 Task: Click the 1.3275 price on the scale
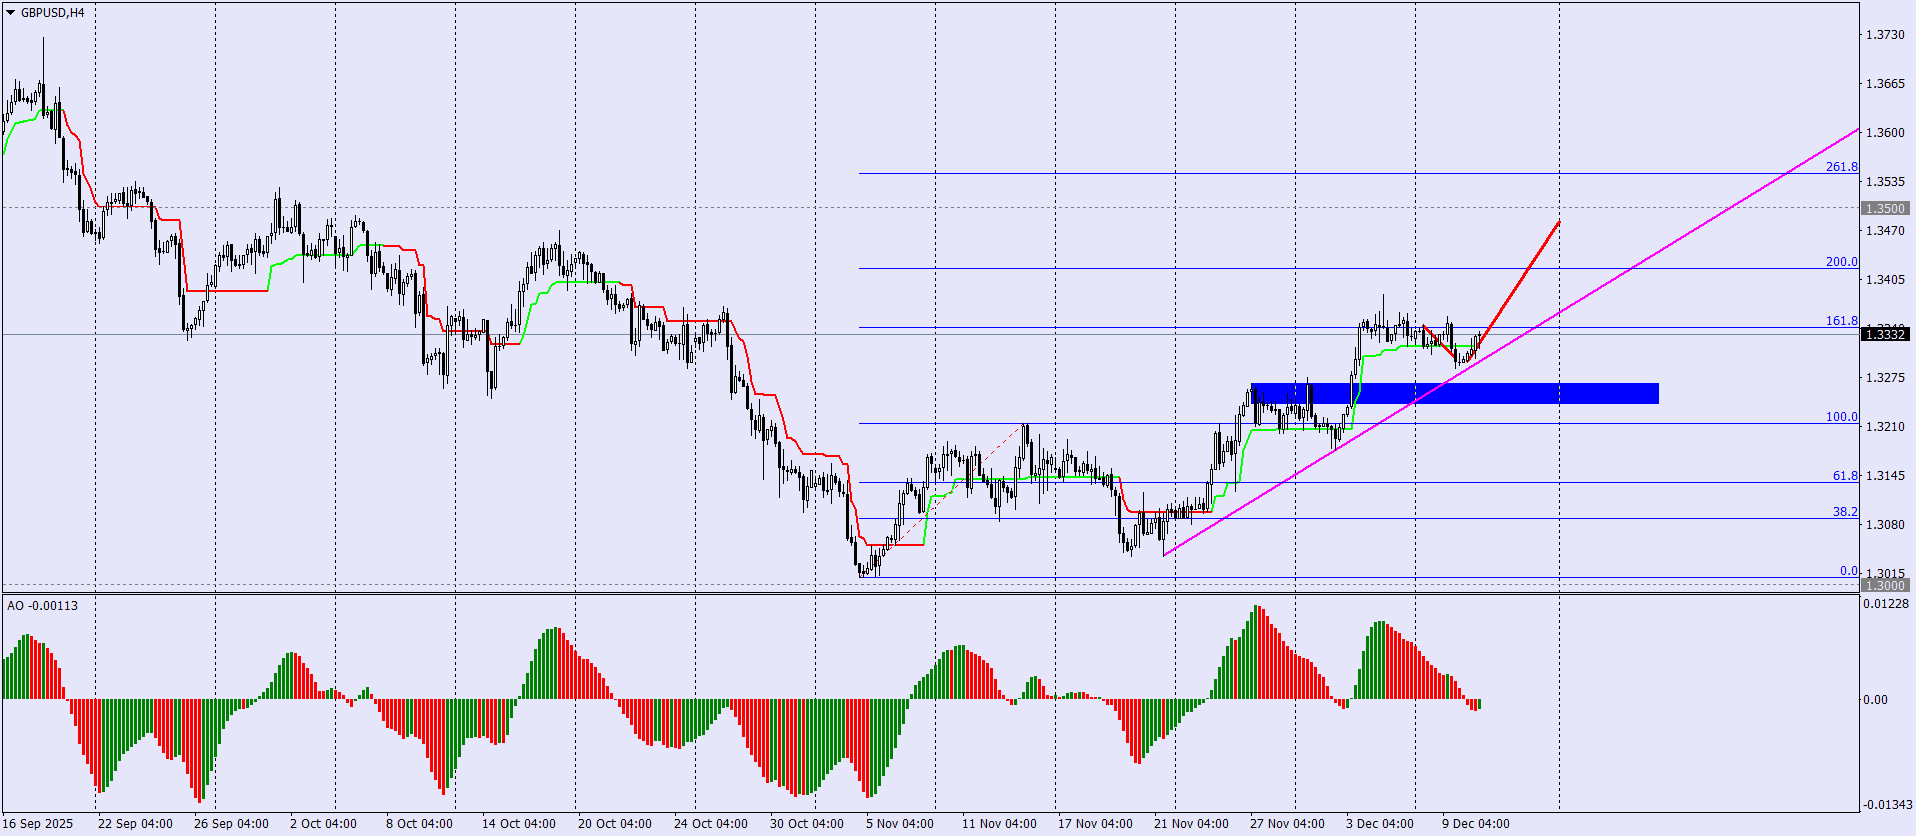[x=1885, y=378]
